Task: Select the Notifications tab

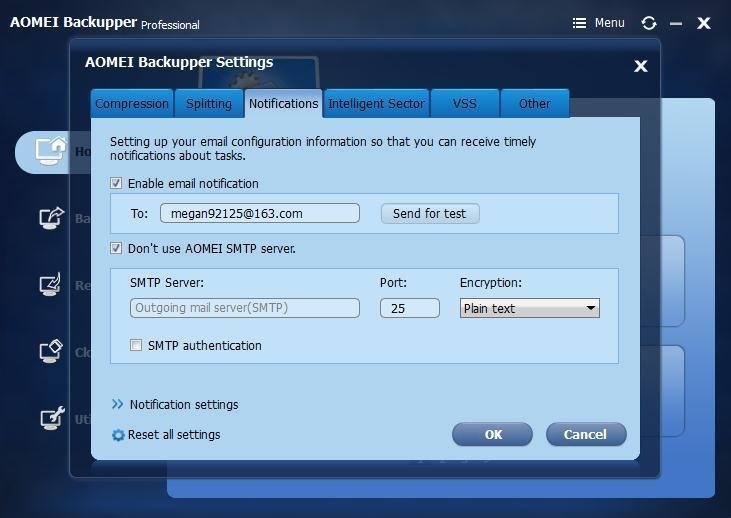Action: [283, 104]
